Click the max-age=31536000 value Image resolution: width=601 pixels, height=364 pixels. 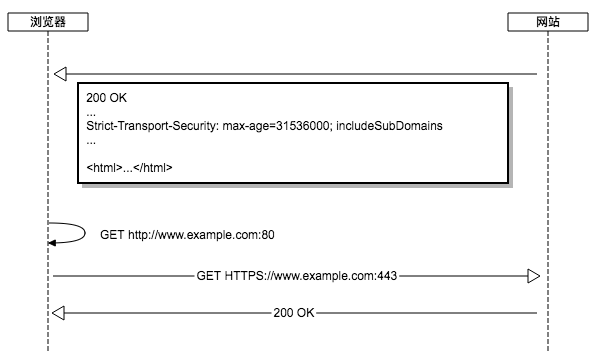[x=277, y=126]
